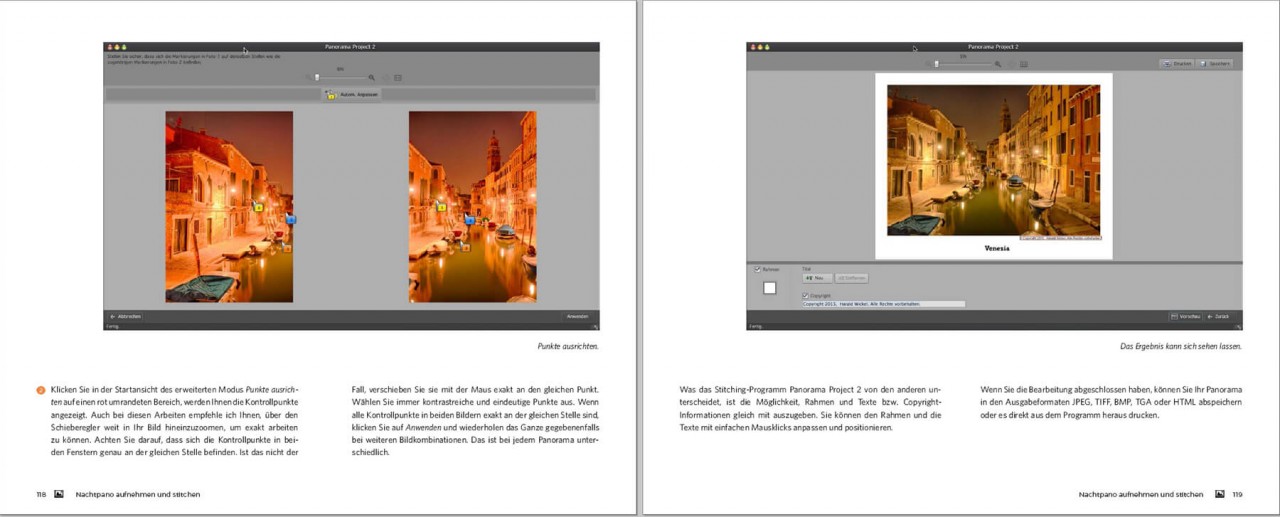Screen dimensions: 1280x517
Task: Click the copyright text input field
Action: pos(883,304)
